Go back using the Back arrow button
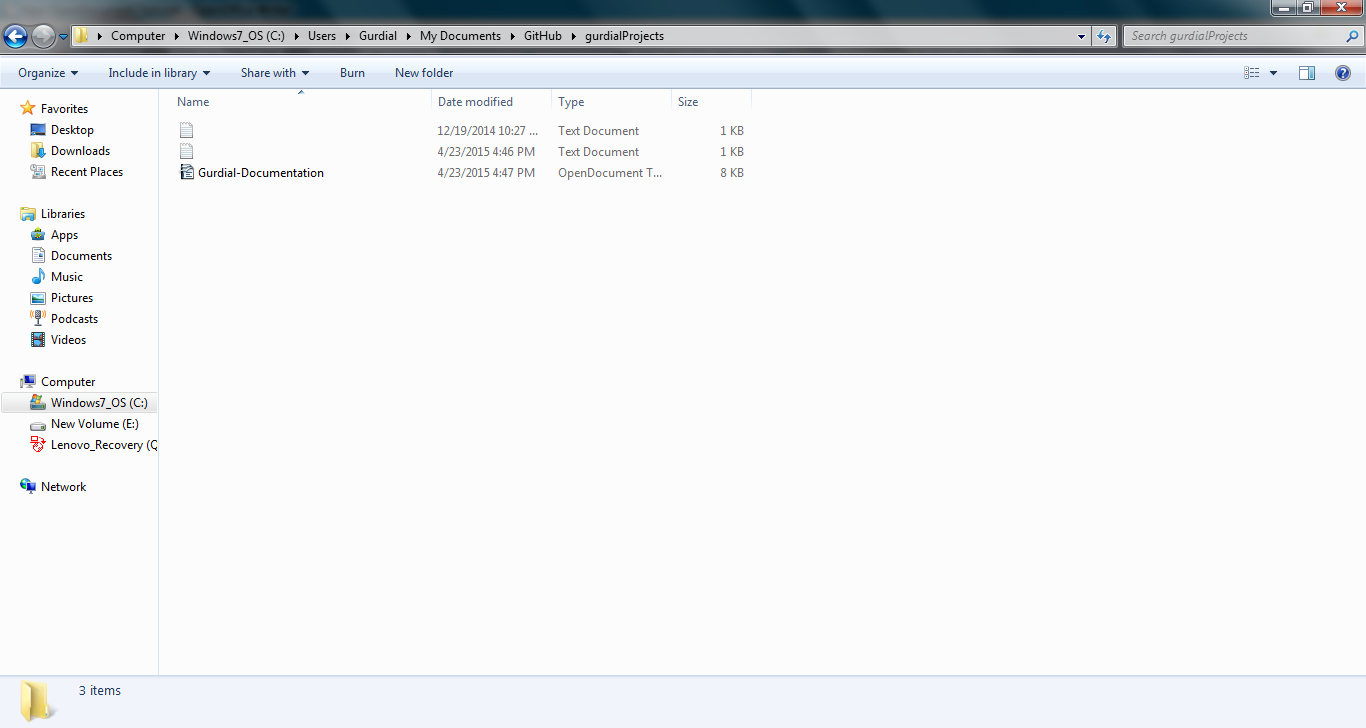The image size is (1366, 728). click(16, 36)
